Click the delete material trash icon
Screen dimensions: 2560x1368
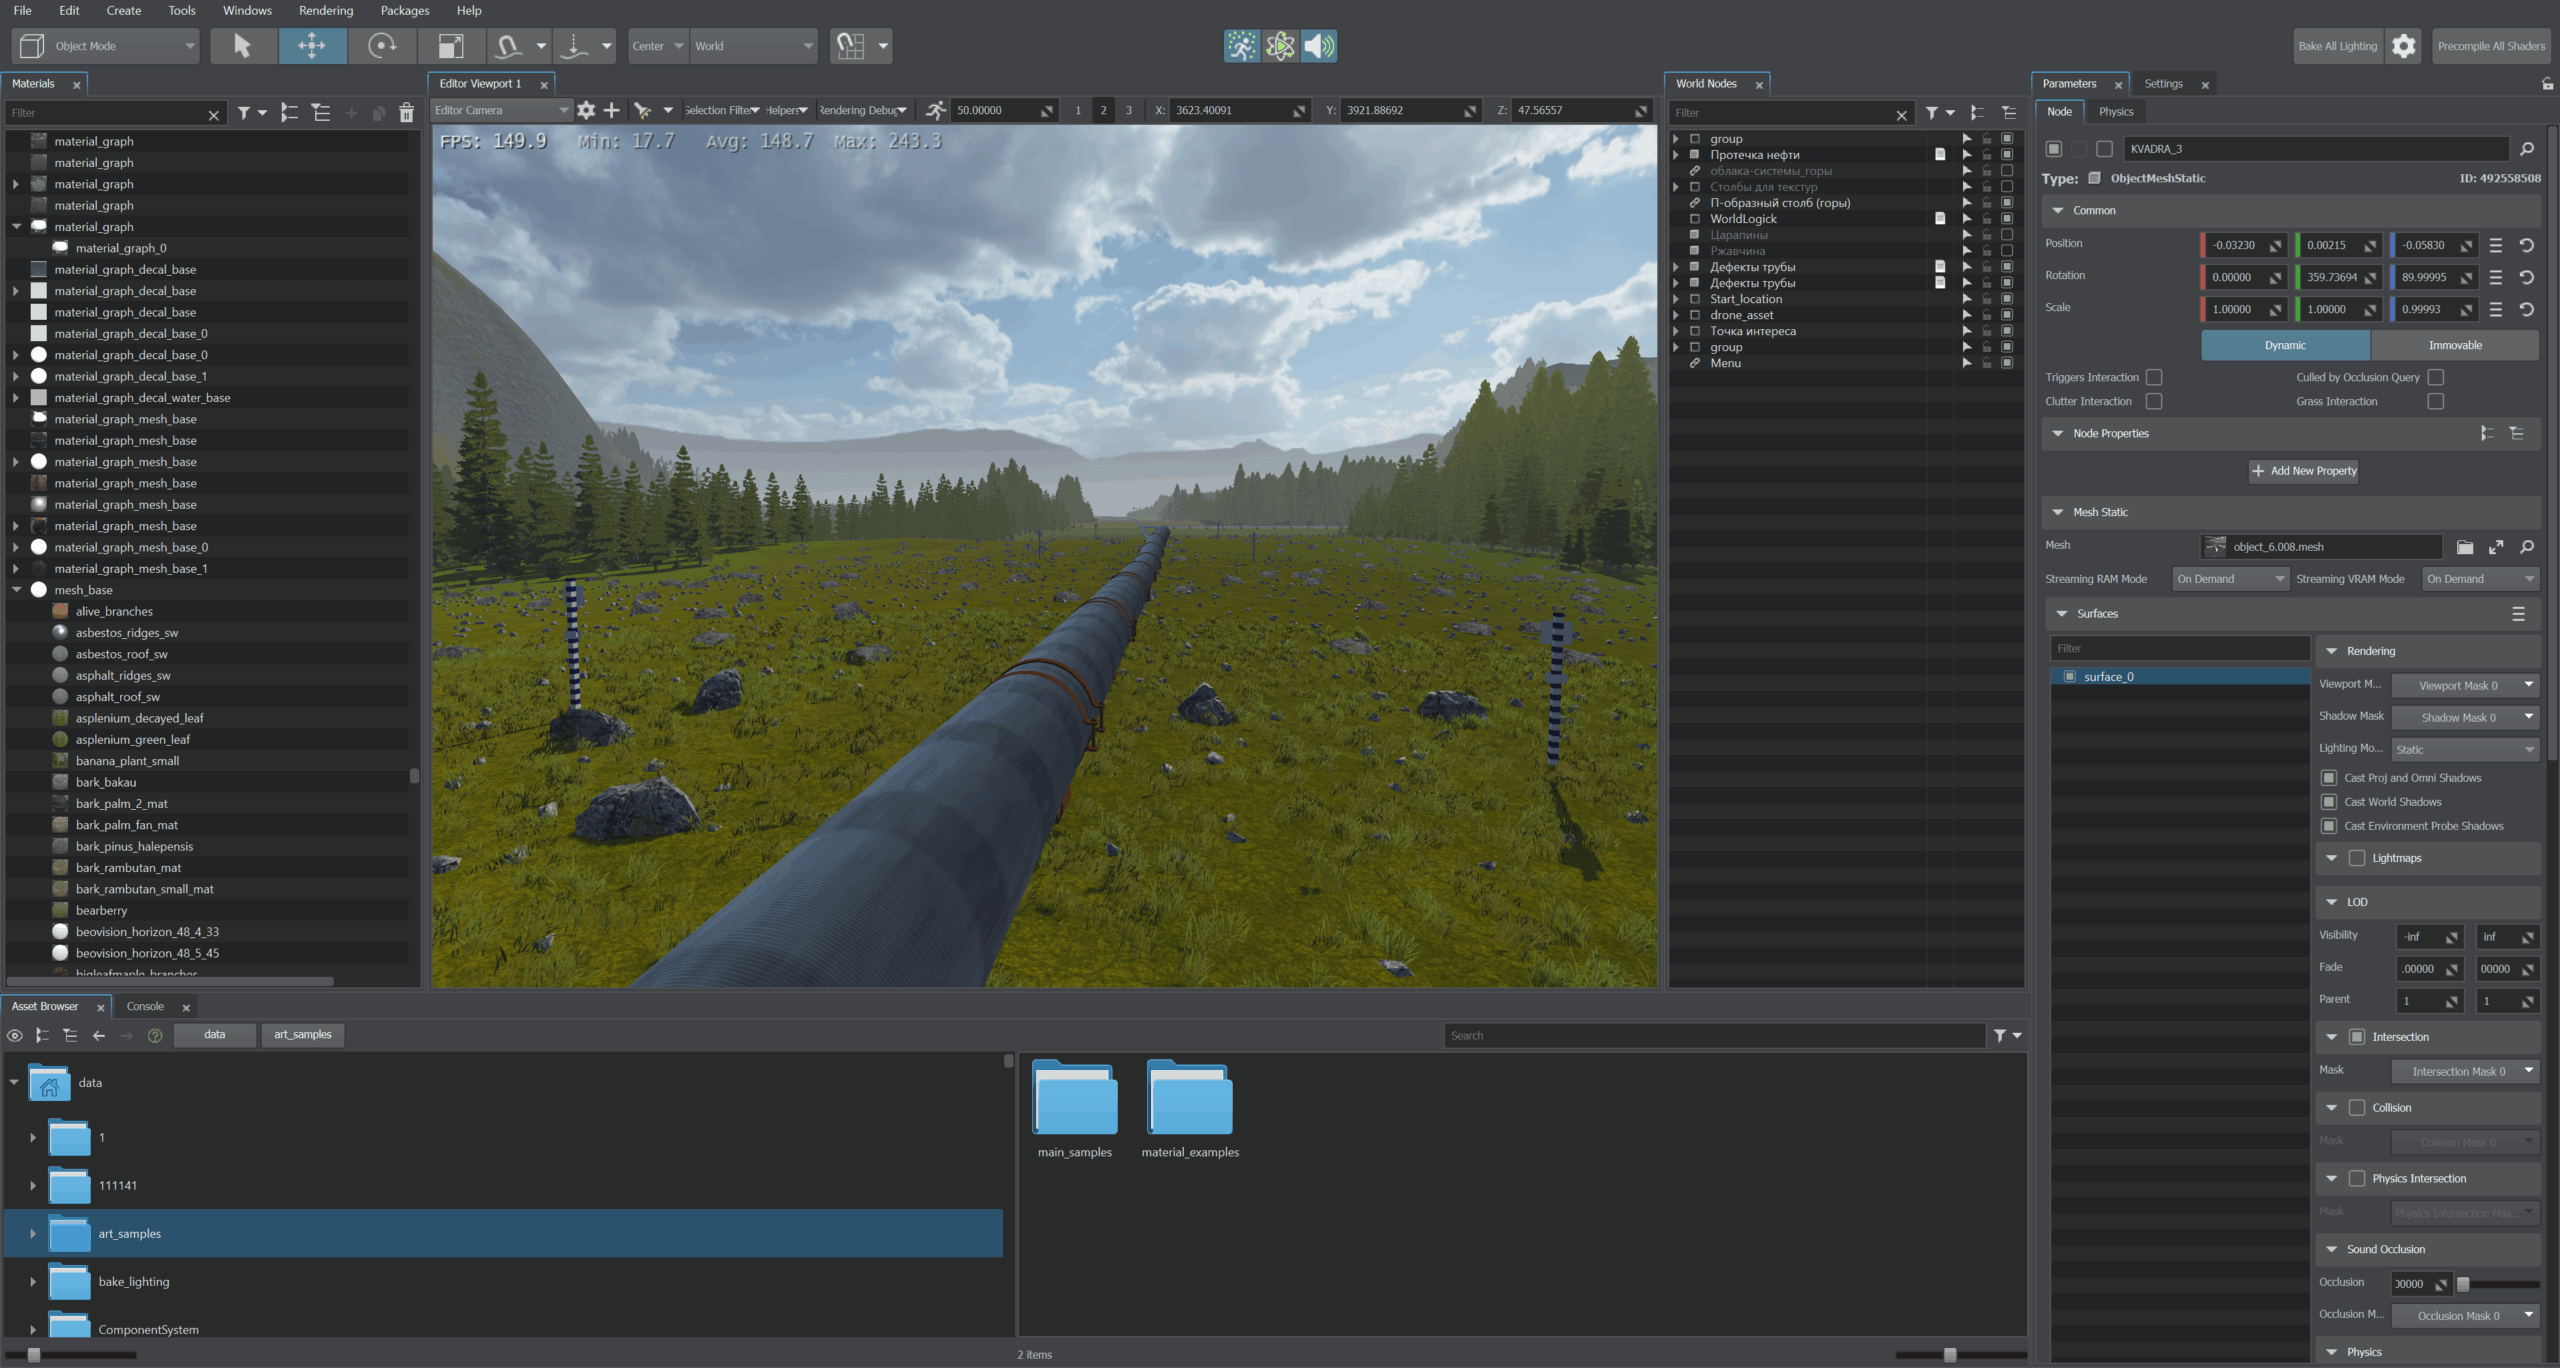click(406, 113)
